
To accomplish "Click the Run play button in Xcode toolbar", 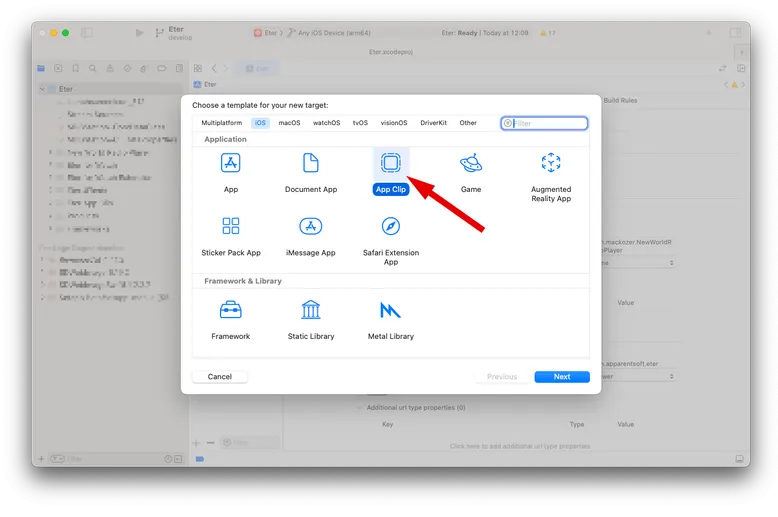I will [139, 33].
